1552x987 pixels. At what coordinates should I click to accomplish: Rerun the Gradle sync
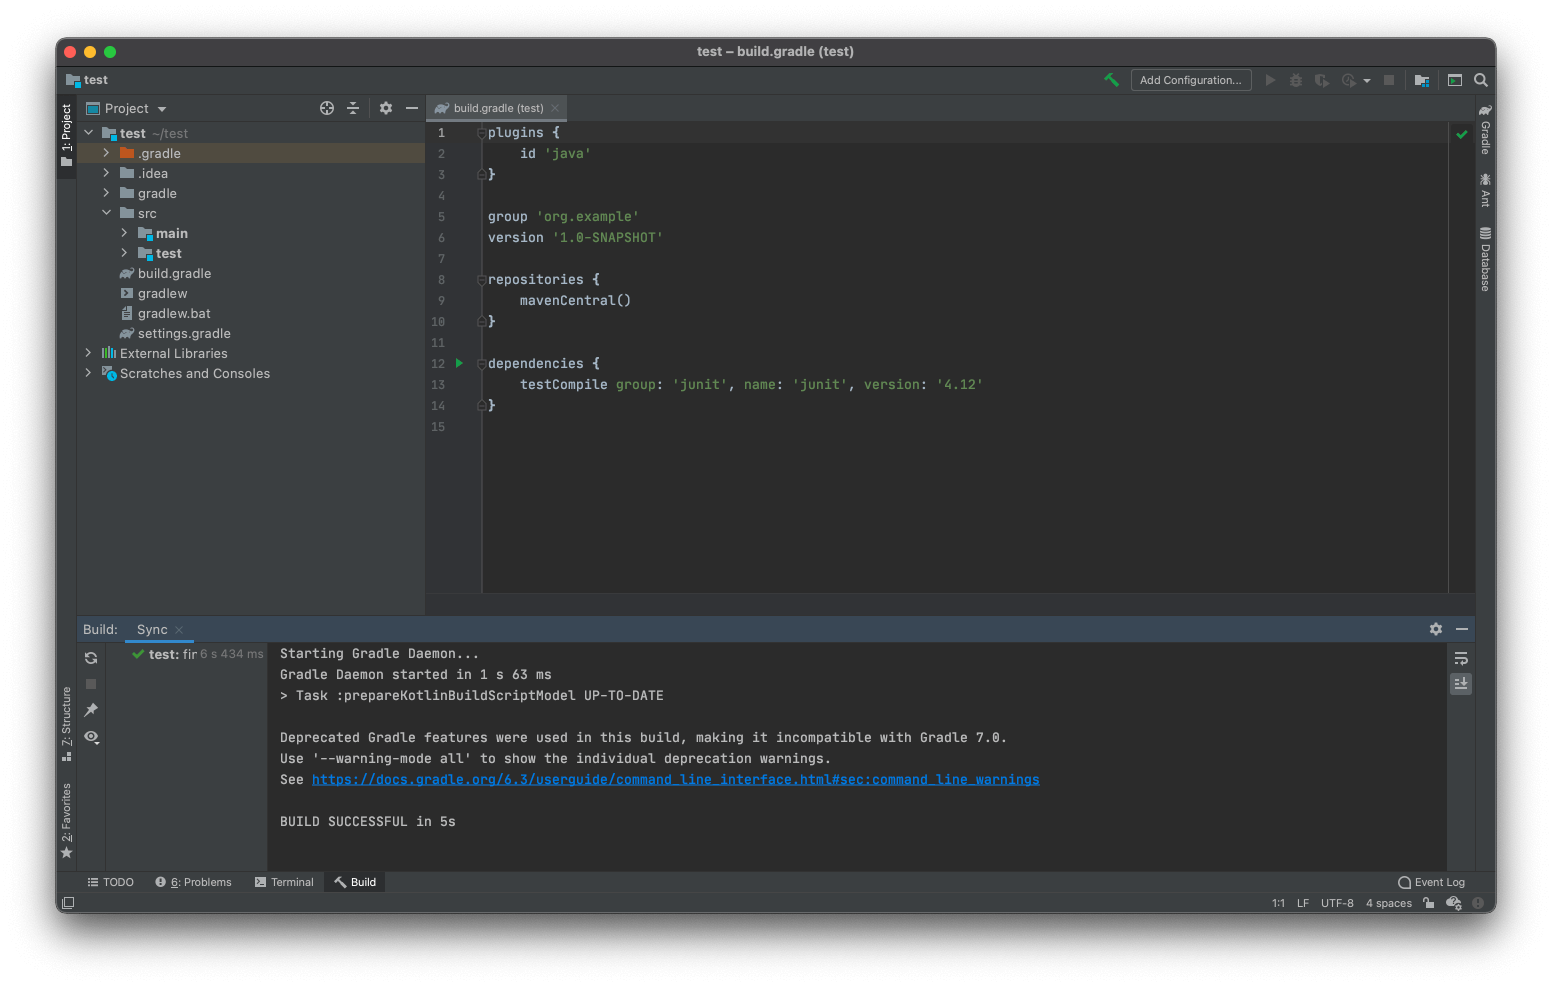pos(90,657)
